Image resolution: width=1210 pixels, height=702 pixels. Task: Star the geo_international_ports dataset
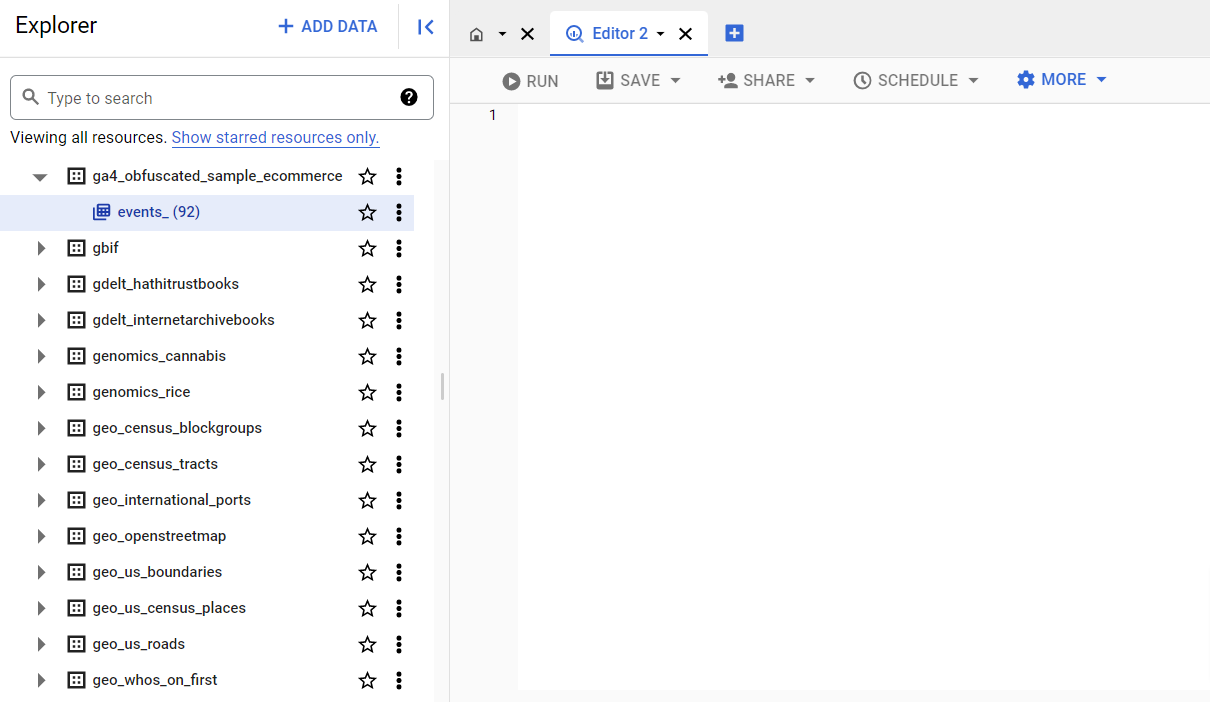pyautogui.click(x=367, y=500)
